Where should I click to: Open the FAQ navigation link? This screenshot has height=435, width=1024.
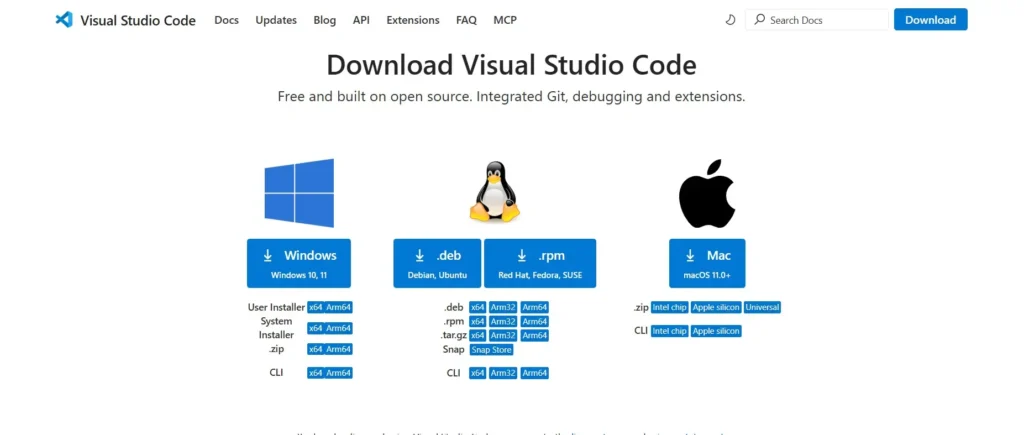pyautogui.click(x=466, y=20)
